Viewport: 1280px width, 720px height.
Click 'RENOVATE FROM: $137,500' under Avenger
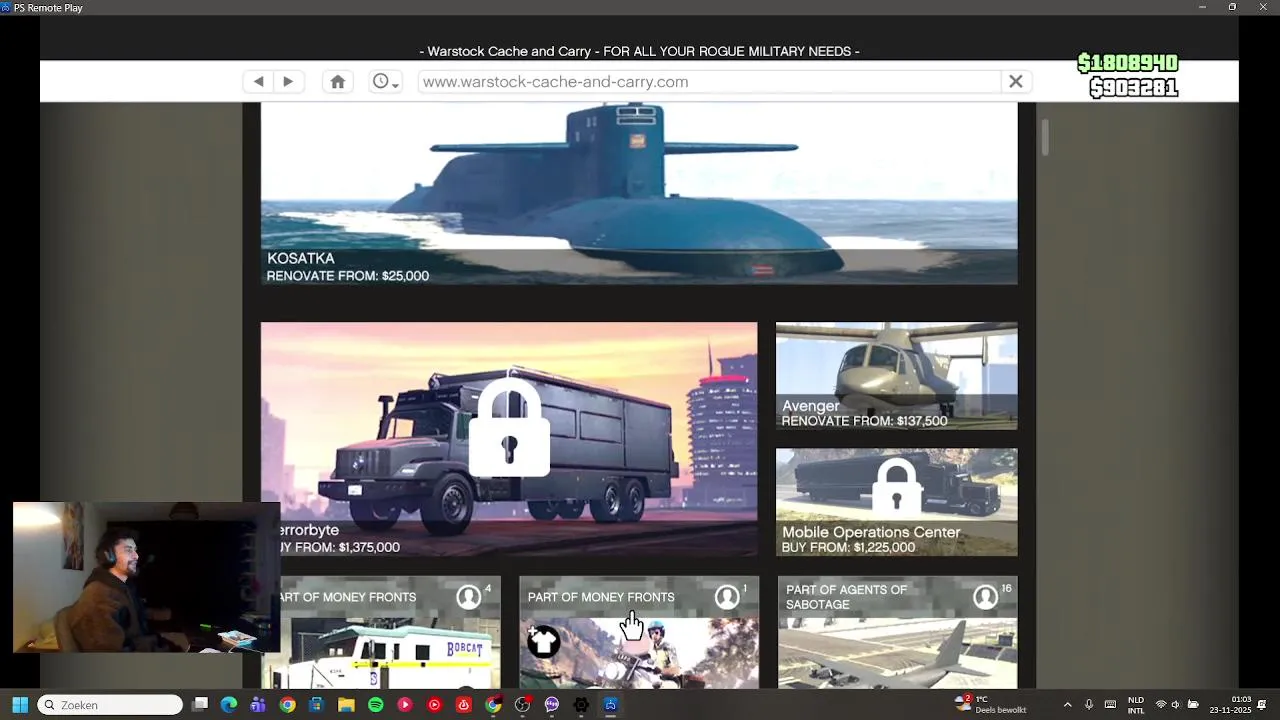click(864, 421)
